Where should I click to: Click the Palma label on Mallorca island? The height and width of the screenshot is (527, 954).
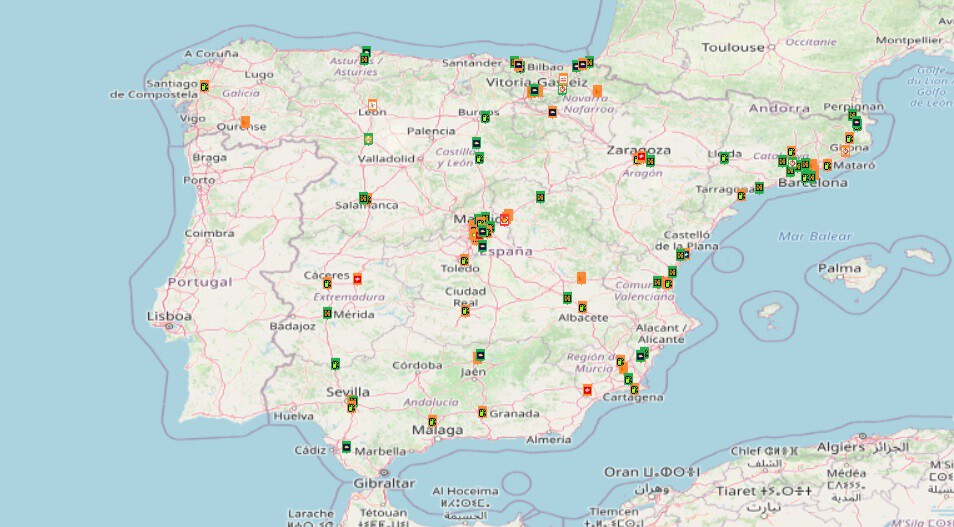tap(838, 268)
